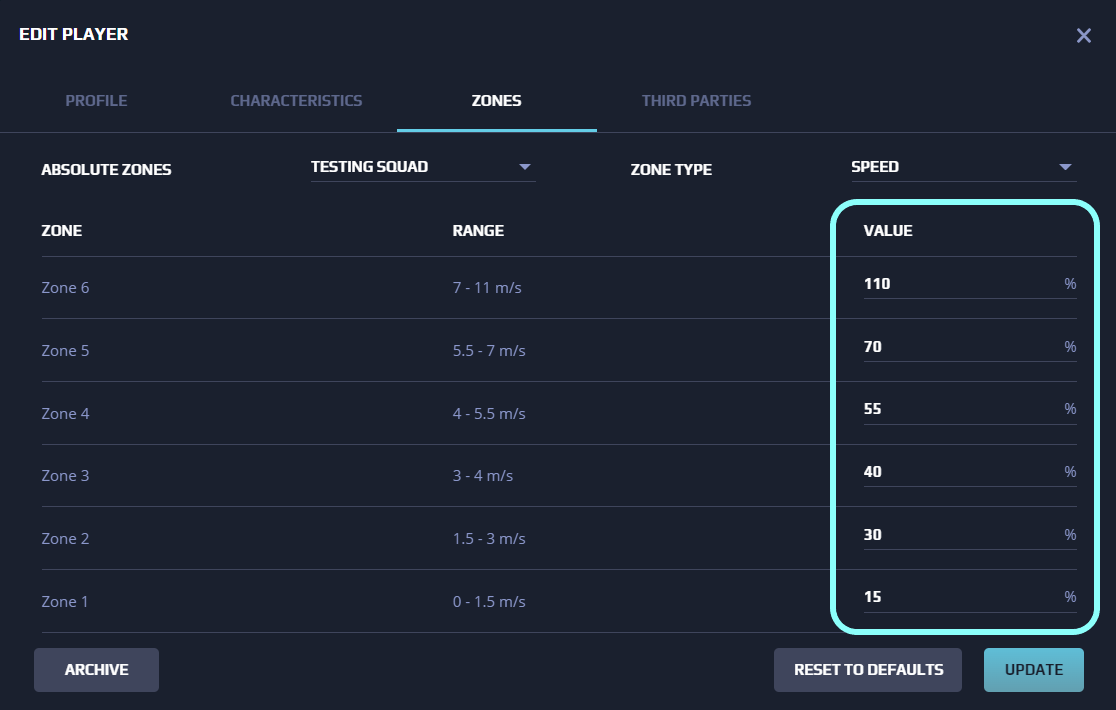The height and width of the screenshot is (710, 1116).
Task: Click the Absolute Zones label
Action: pos(106,170)
